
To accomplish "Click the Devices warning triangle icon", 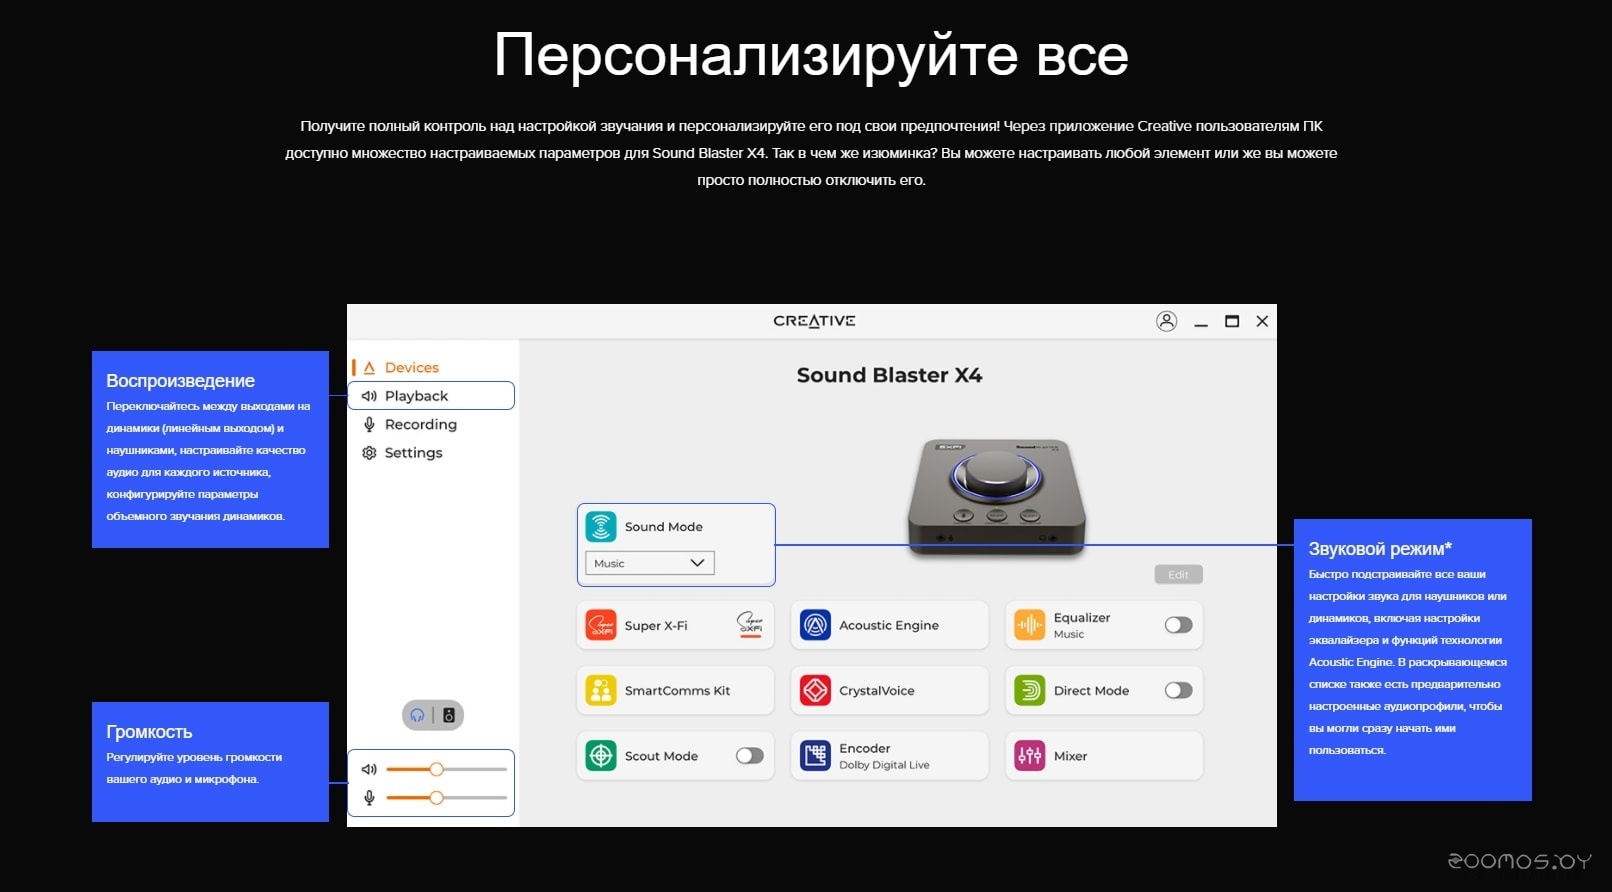I will pyautogui.click(x=369, y=367).
